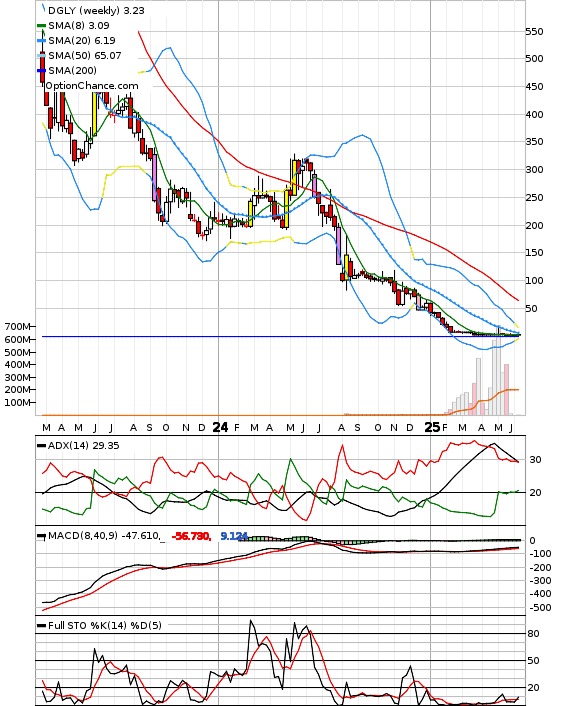Click the SMA(20) 6.19 legend label
The height and width of the screenshot is (706, 566).
(x=82, y=41)
